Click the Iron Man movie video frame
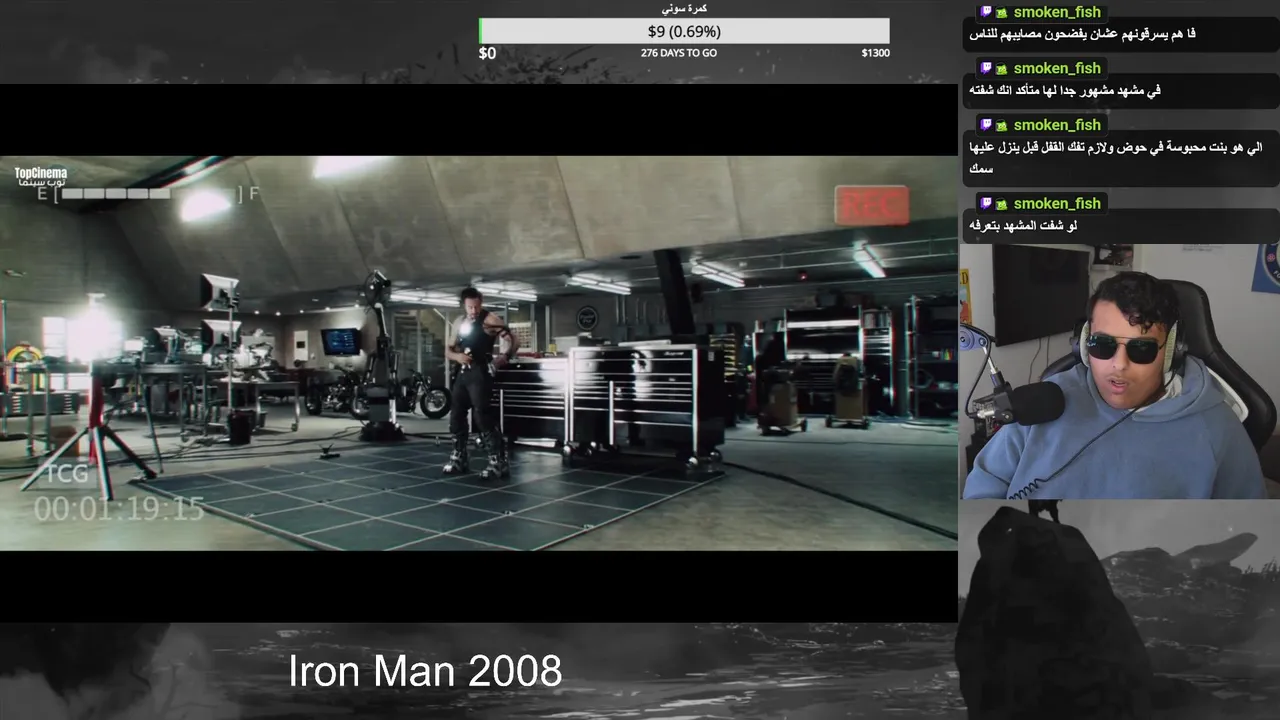 coord(479,352)
